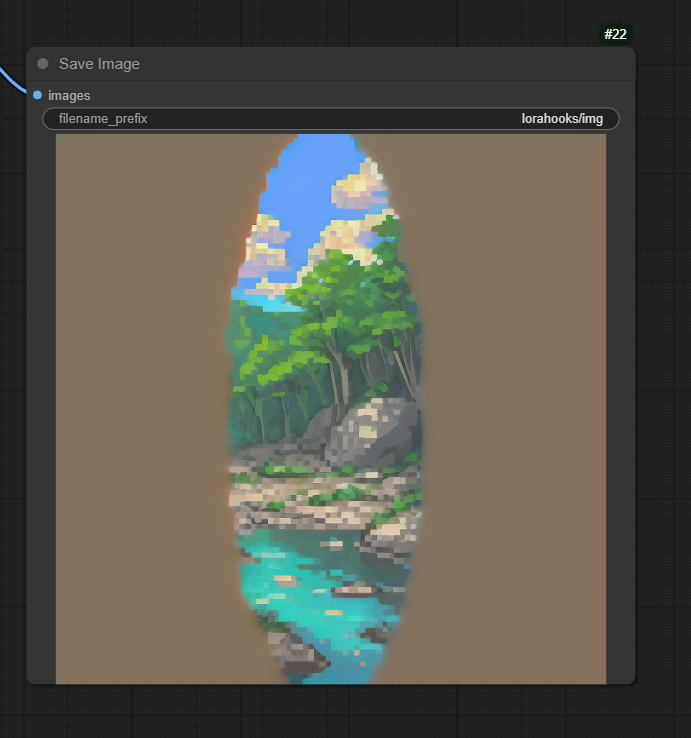
Task: Click the large gray boulder in preview
Action: click(370, 430)
